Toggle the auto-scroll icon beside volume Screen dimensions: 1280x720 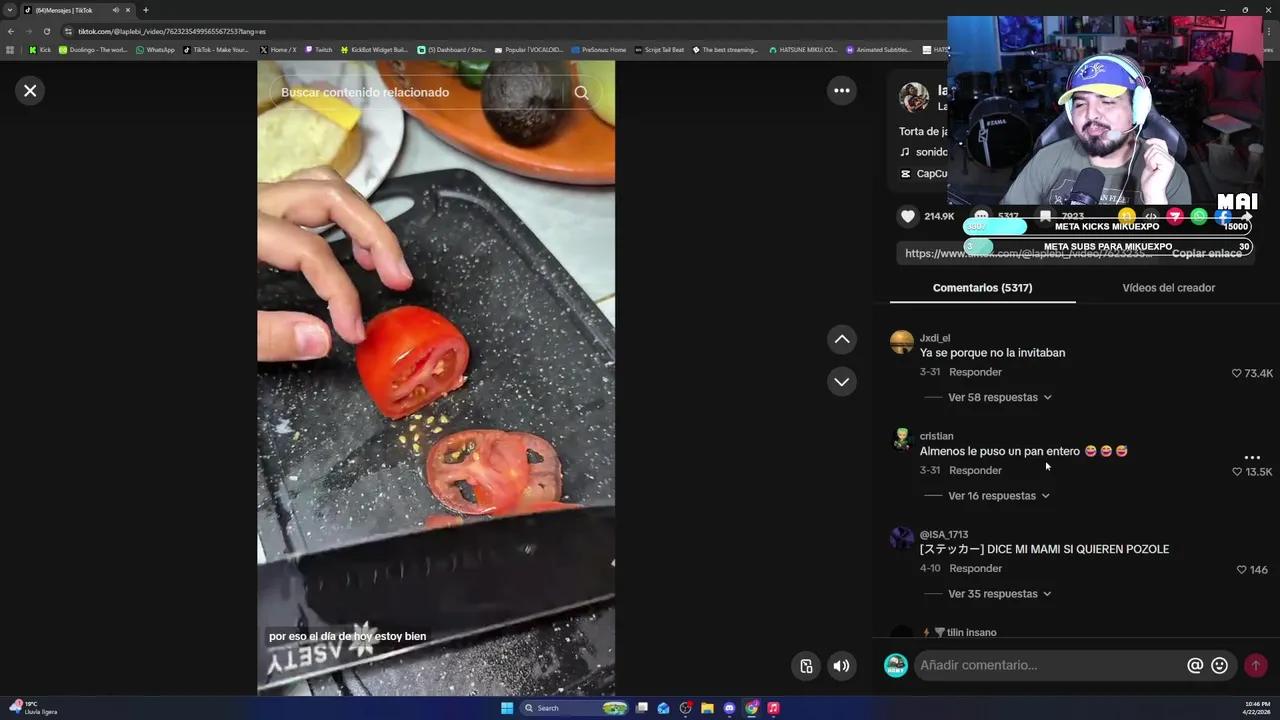(x=806, y=666)
